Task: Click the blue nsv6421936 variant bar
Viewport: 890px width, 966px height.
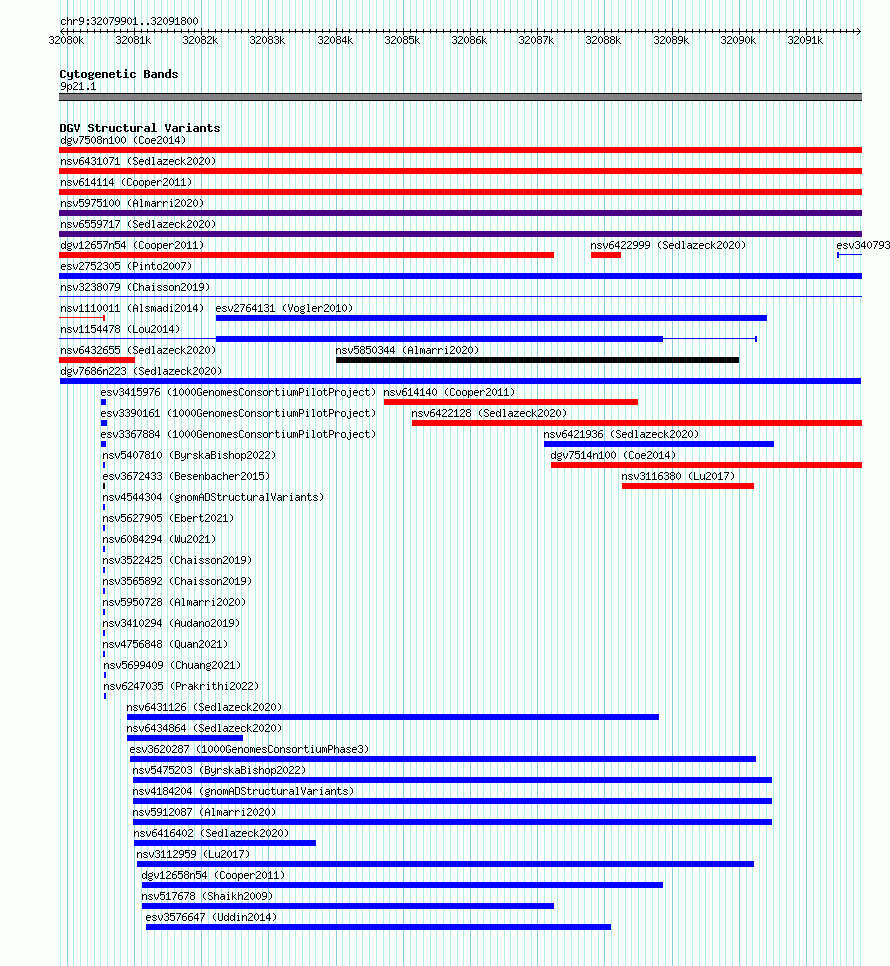Action: pyautogui.click(x=659, y=444)
